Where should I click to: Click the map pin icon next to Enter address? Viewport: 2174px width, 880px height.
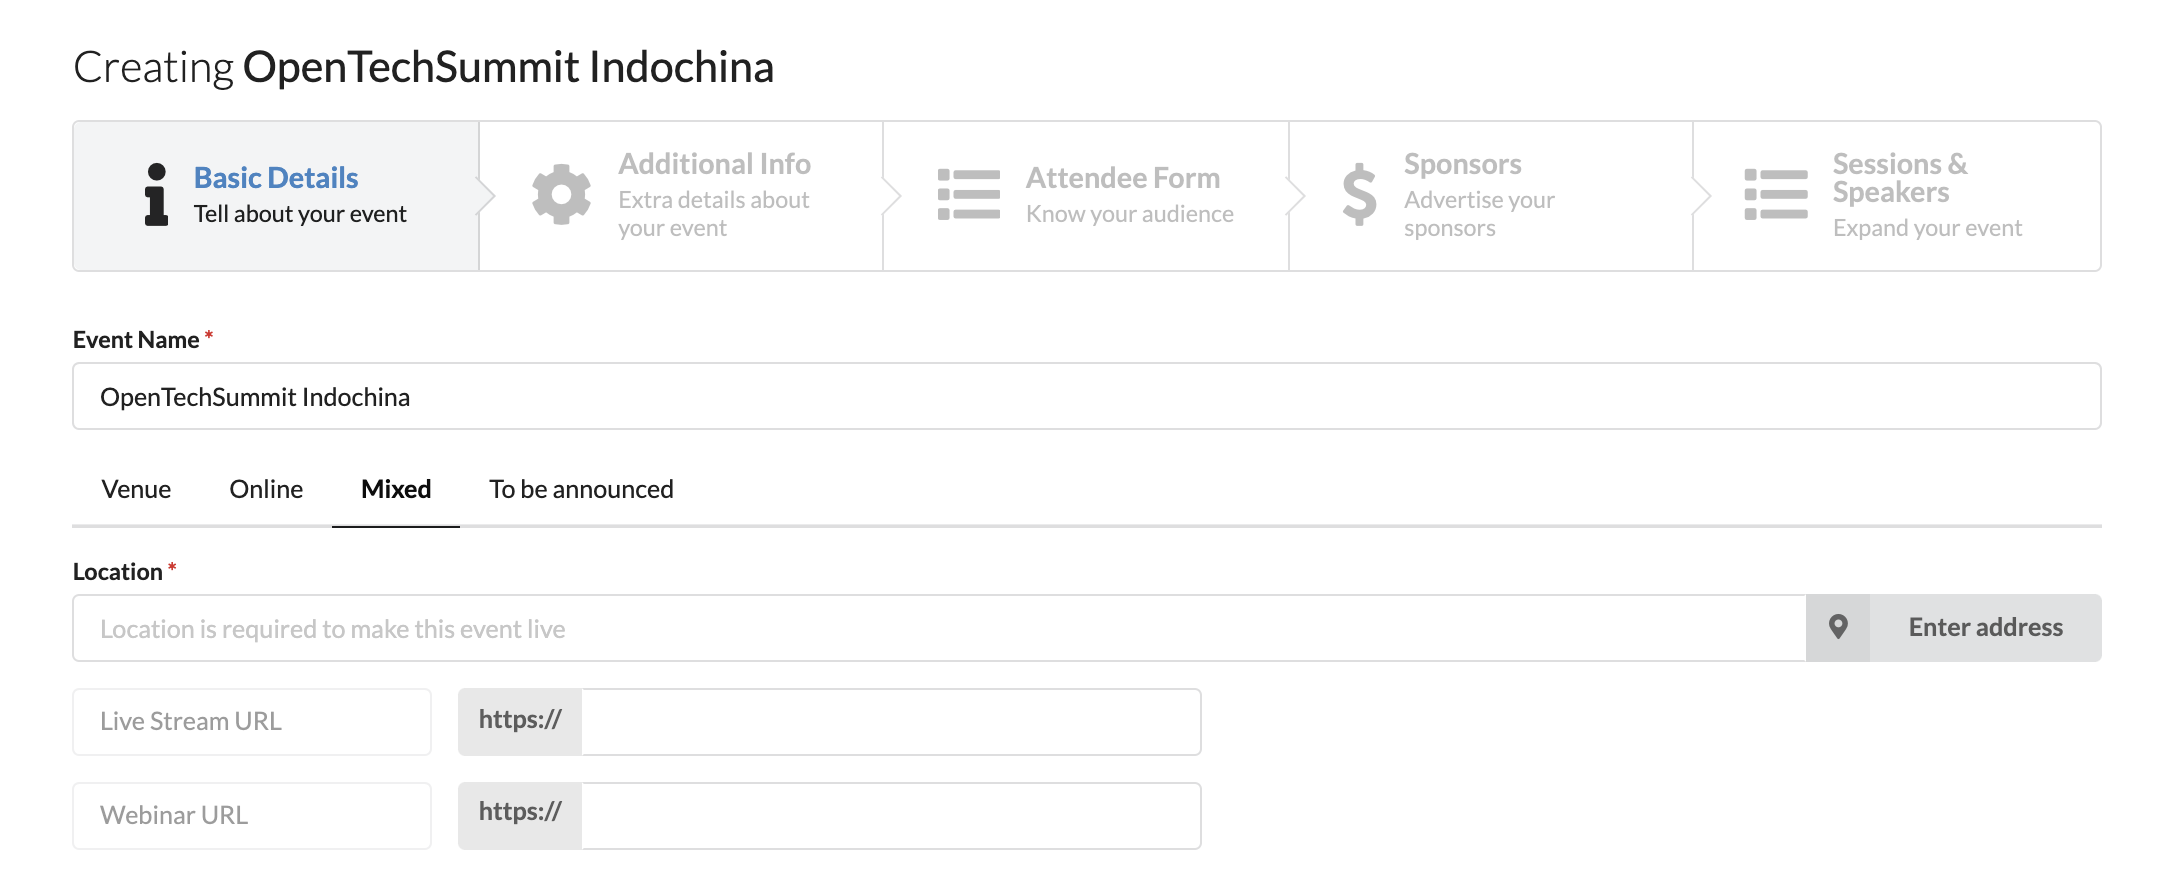point(1838,628)
